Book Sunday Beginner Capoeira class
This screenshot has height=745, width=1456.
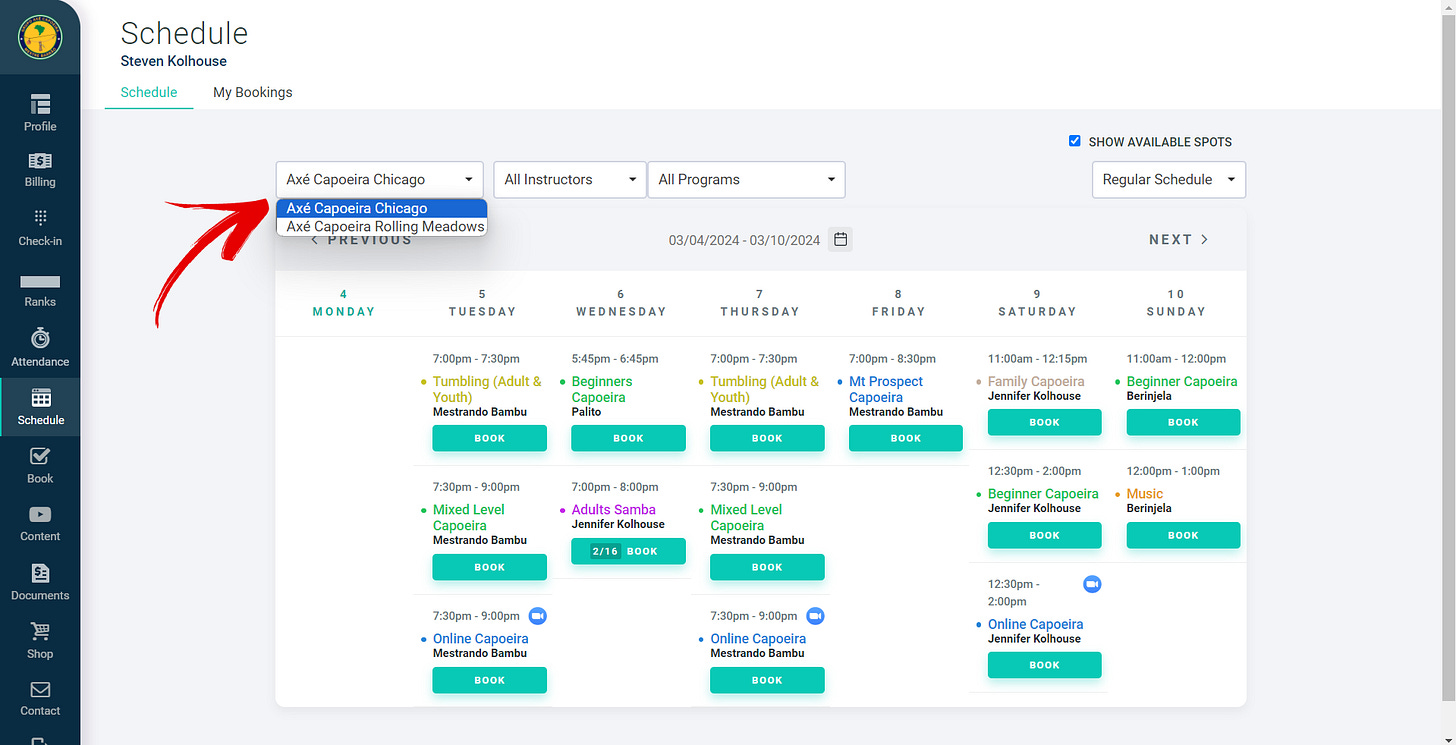1184,422
